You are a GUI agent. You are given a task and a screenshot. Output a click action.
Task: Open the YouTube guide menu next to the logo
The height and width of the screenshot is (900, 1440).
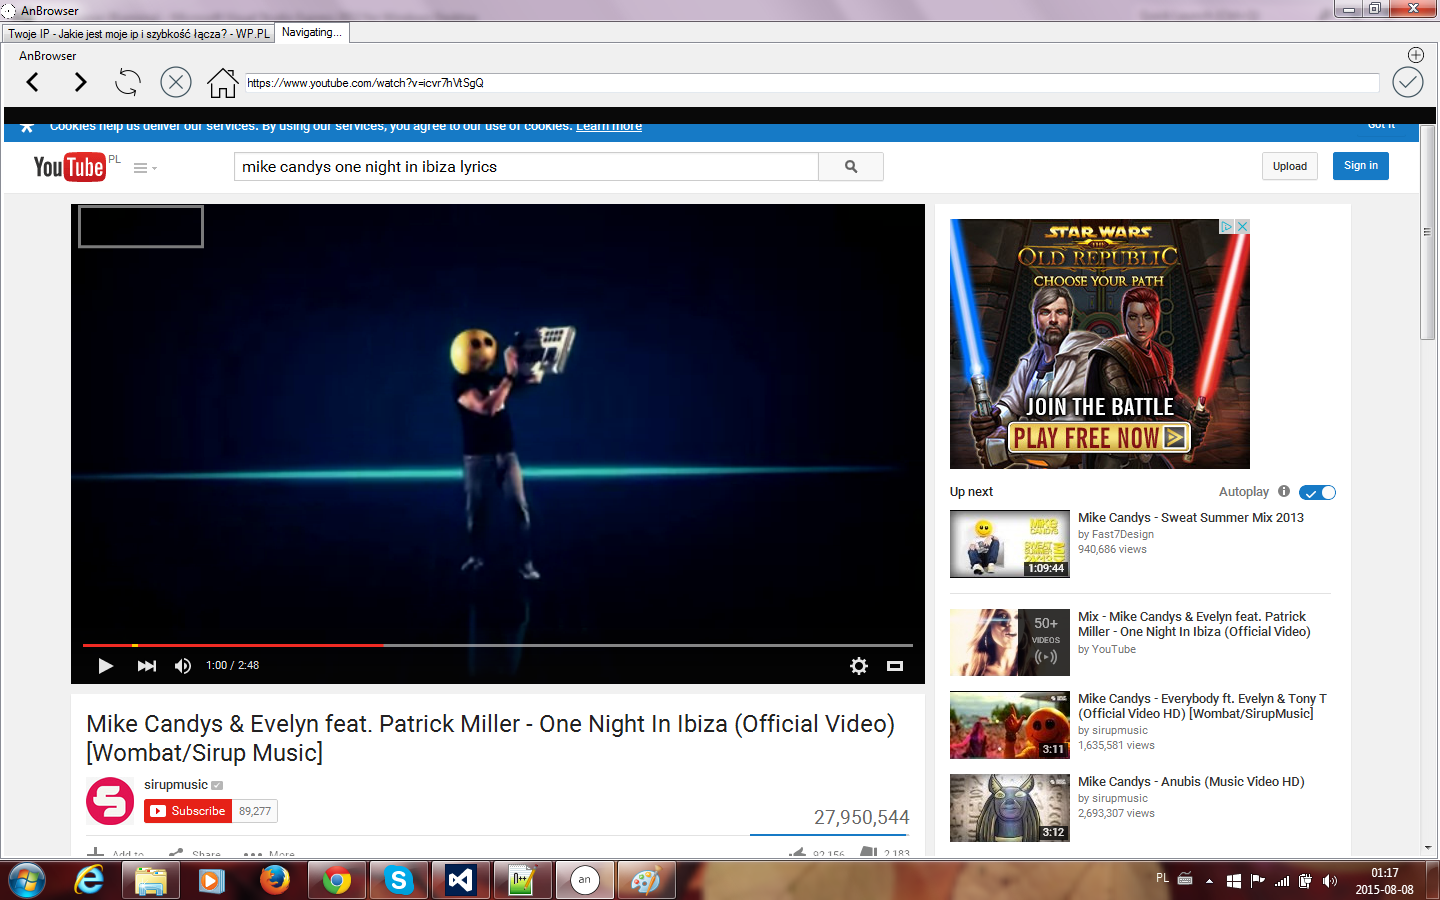point(145,168)
